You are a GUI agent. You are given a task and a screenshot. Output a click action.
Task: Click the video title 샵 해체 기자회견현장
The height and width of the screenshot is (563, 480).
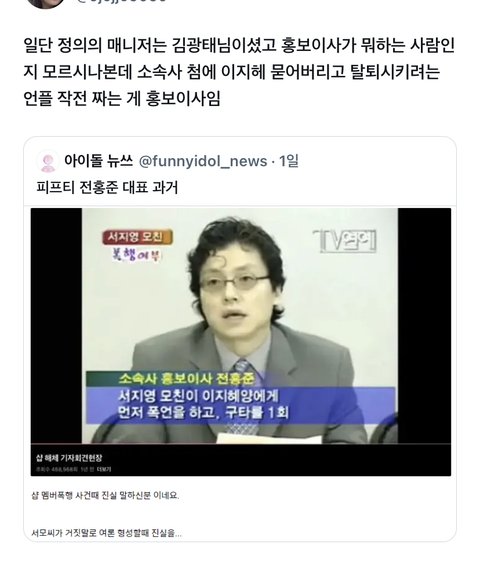(69, 458)
